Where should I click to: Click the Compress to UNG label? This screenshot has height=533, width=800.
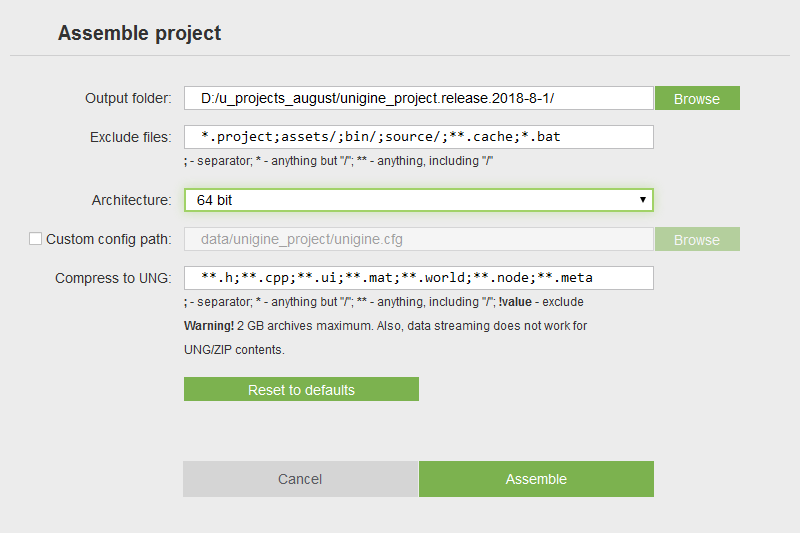click(x=113, y=278)
